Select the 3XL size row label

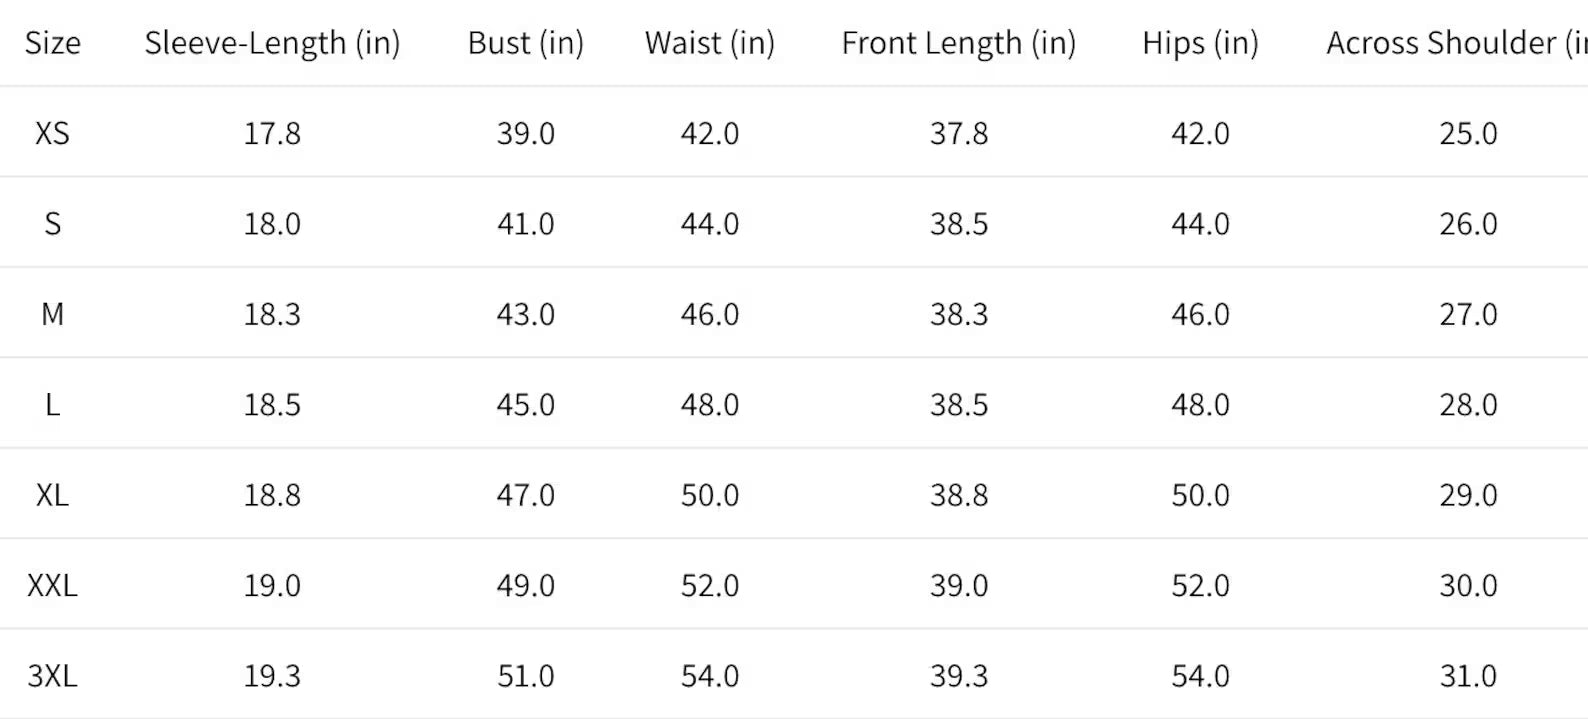pyautogui.click(x=53, y=676)
